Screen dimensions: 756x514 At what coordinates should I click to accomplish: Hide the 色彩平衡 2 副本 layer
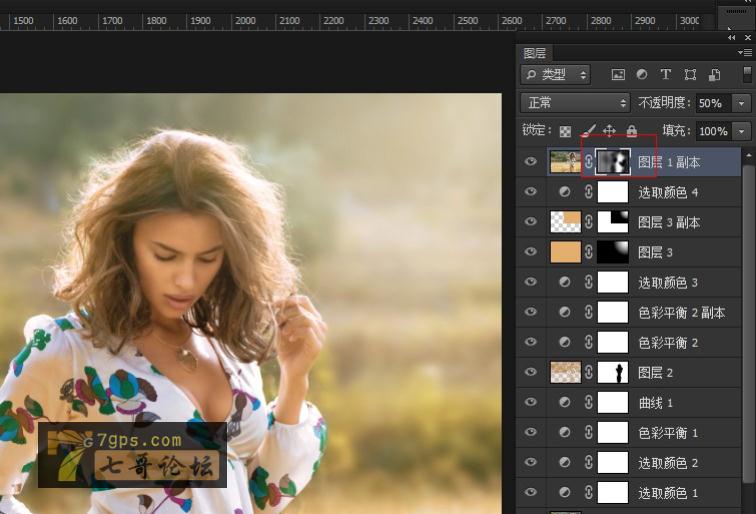[x=530, y=311]
